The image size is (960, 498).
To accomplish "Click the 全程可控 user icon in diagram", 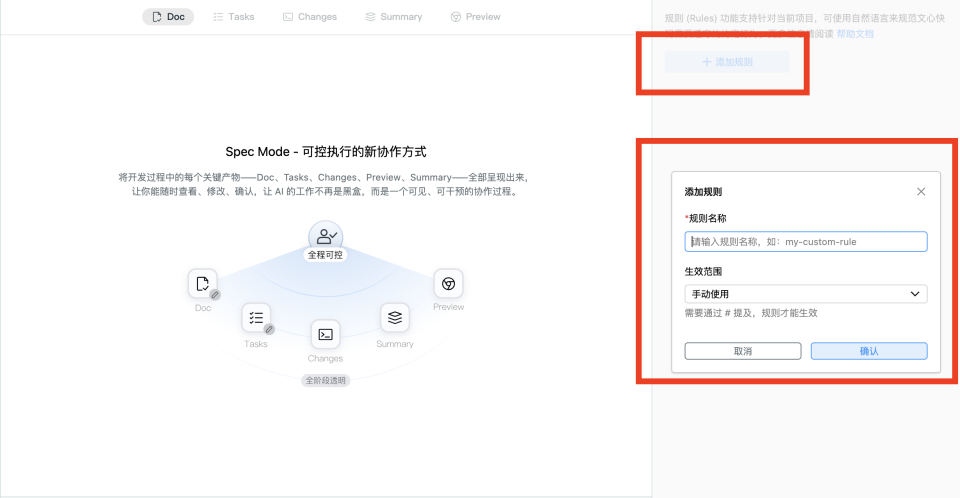I will [326, 236].
